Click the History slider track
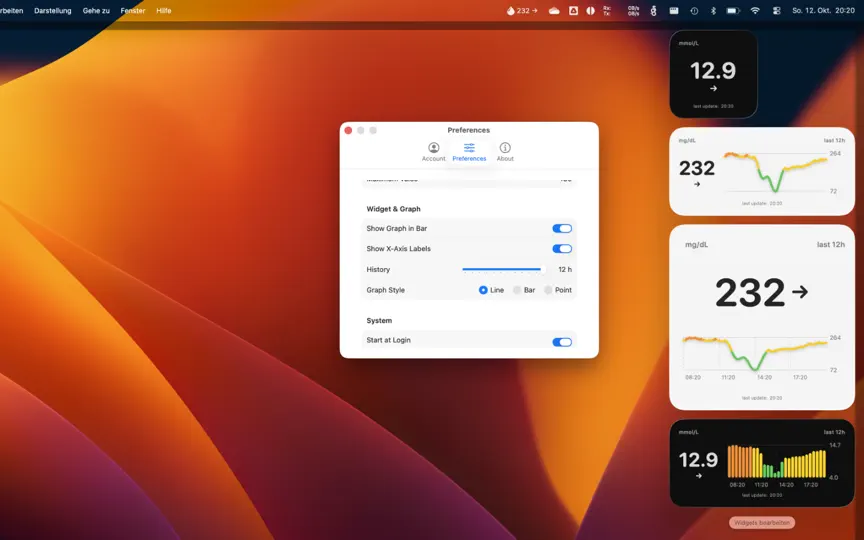 click(x=503, y=269)
